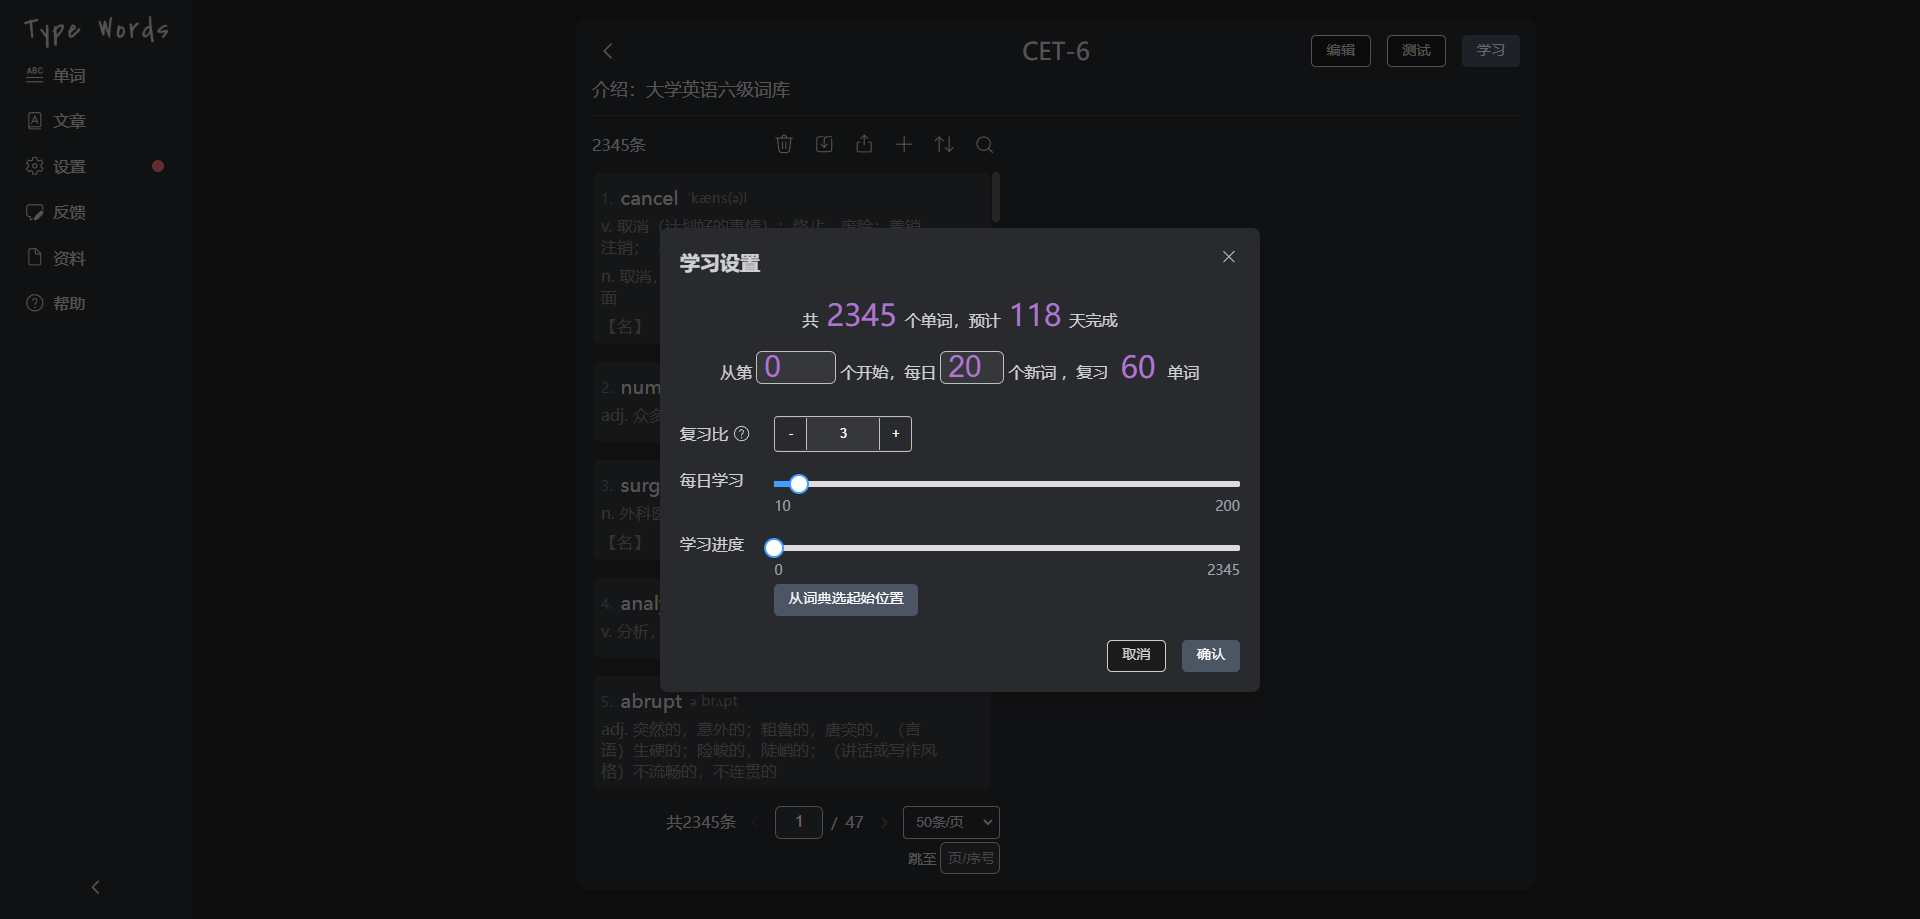Image resolution: width=1920 pixels, height=919 pixels.
Task: Open the 50条/页 page size dropdown
Action: tap(950, 822)
